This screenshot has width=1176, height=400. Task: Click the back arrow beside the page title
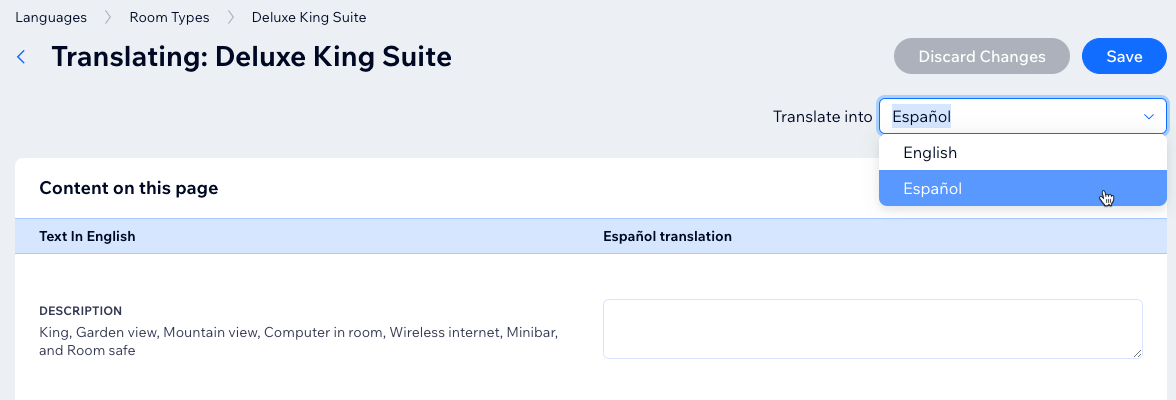pyautogui.click(x=21, y=57)
